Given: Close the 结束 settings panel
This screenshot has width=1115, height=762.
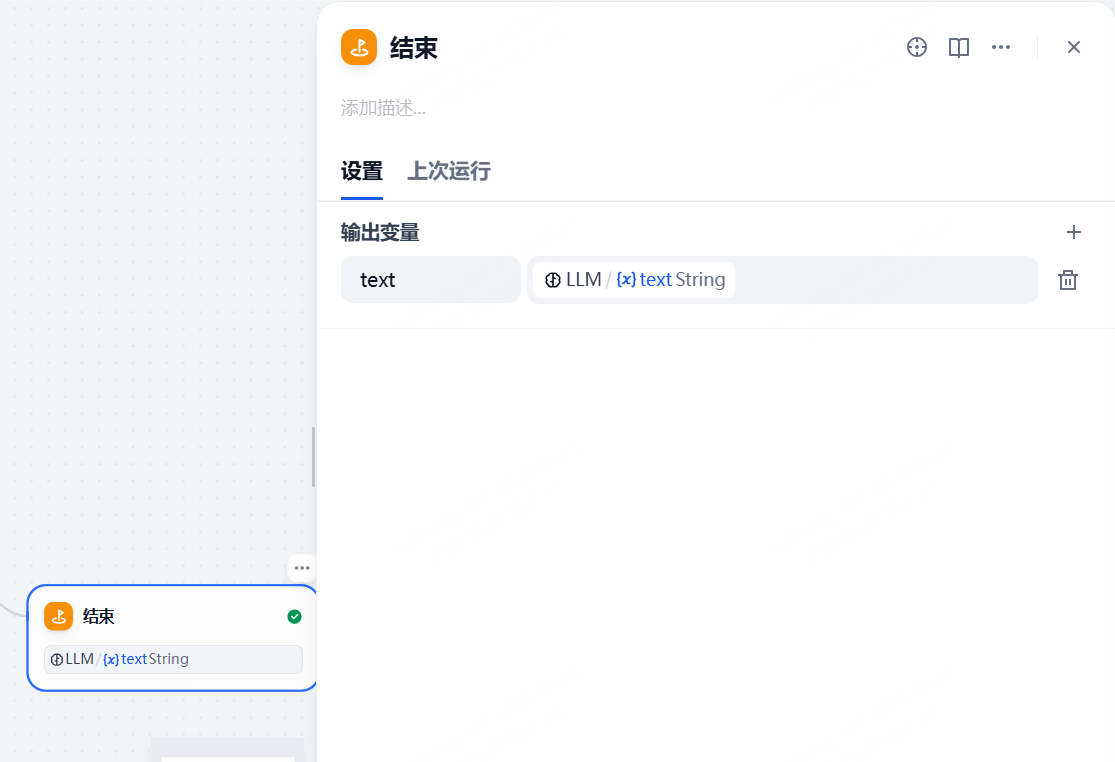Looking at the screenshot, I should pyautogui.click(x=1073, y=47).
